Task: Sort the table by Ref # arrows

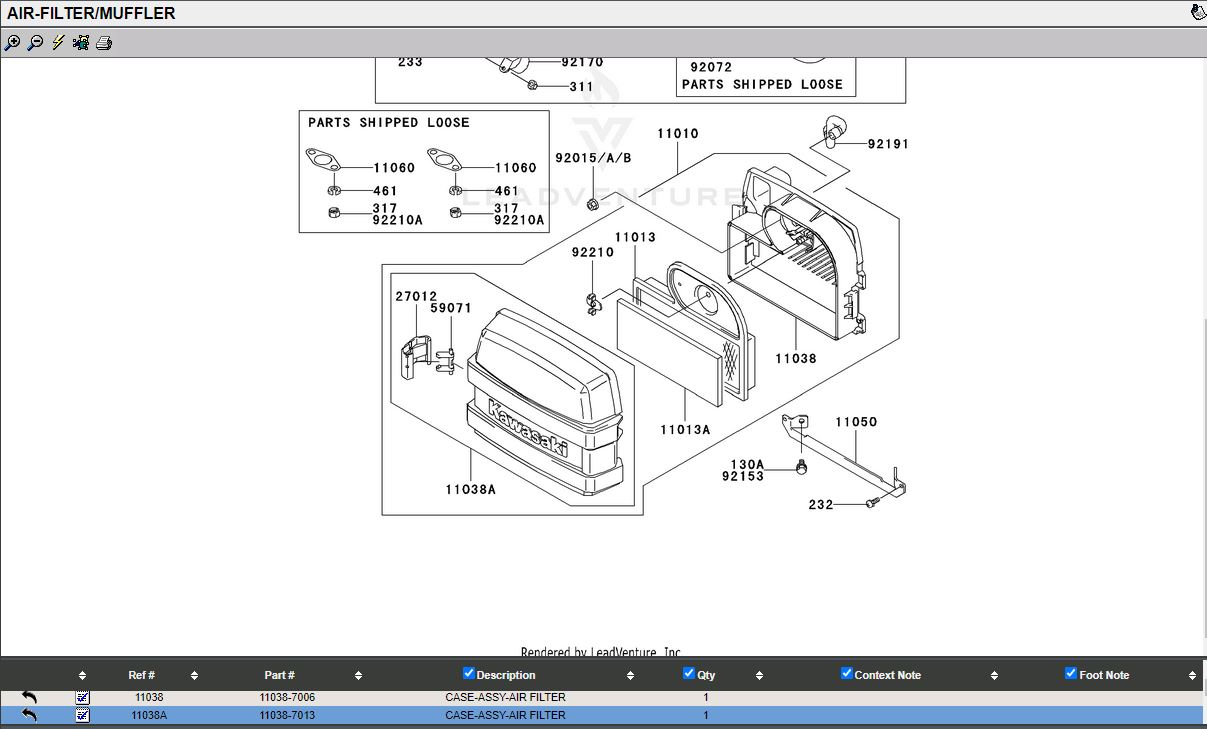Action: click(194, 676)
